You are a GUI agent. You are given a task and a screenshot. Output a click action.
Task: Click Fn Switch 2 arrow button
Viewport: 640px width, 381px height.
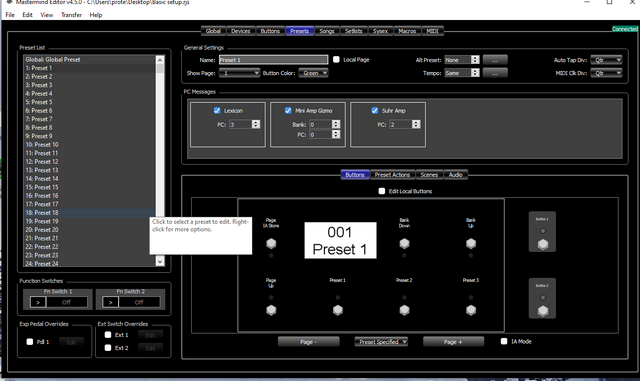pyautogui.click(x=110, y=302)
